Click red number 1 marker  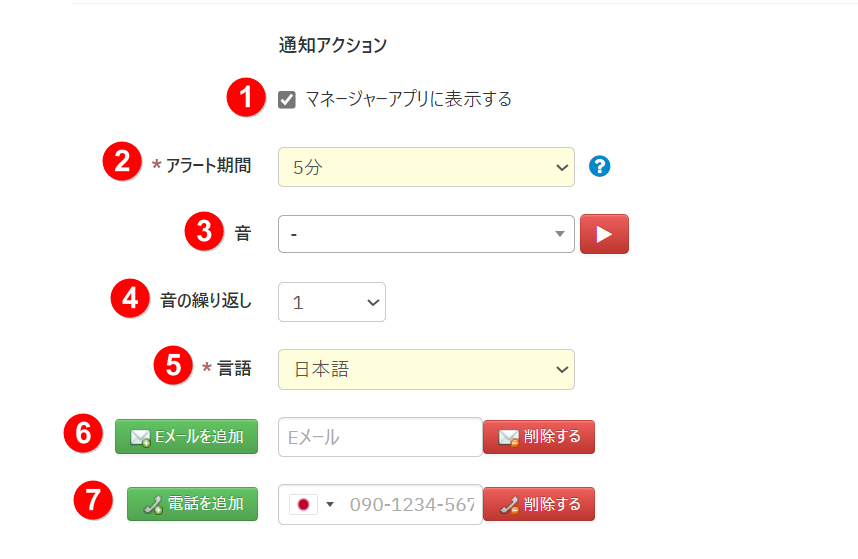245,98
